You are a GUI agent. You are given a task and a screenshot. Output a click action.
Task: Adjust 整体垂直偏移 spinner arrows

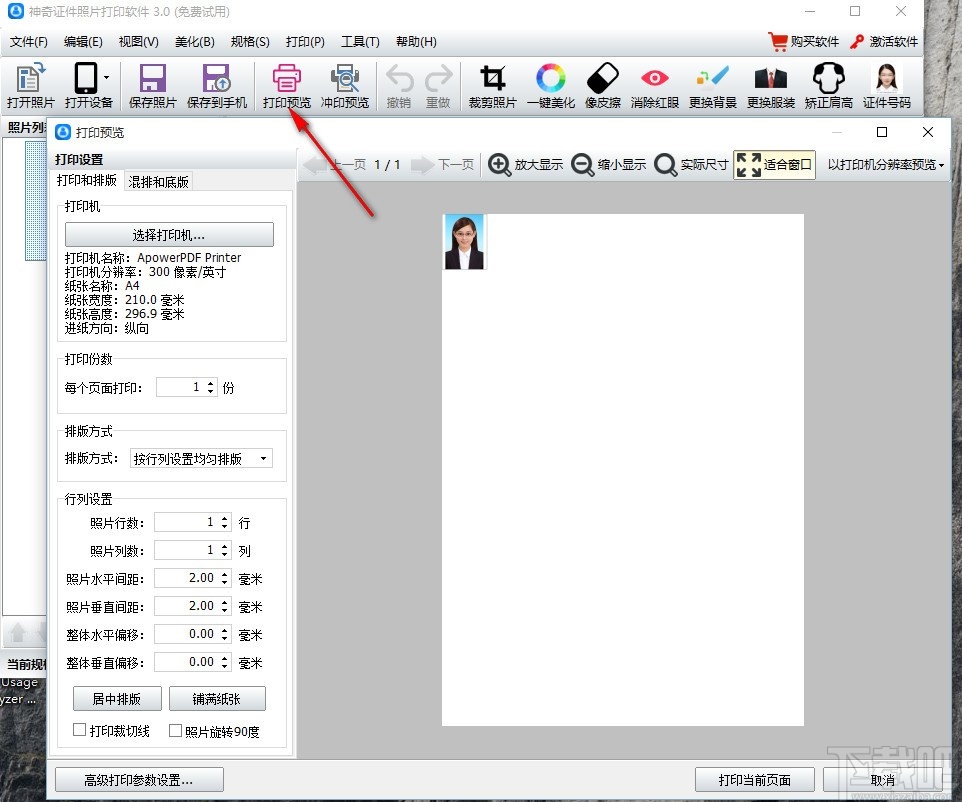pyautogui.click(x=225, y=662)
